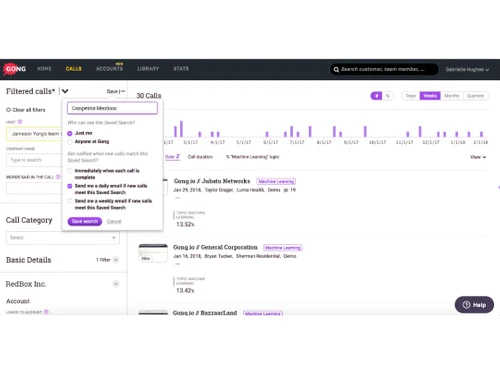Image resolution: width=500 pixels, height=375 pixels.
Task: Sort by % Machine Learning topic
Action: pyautogui.click(x=253, y=157)
